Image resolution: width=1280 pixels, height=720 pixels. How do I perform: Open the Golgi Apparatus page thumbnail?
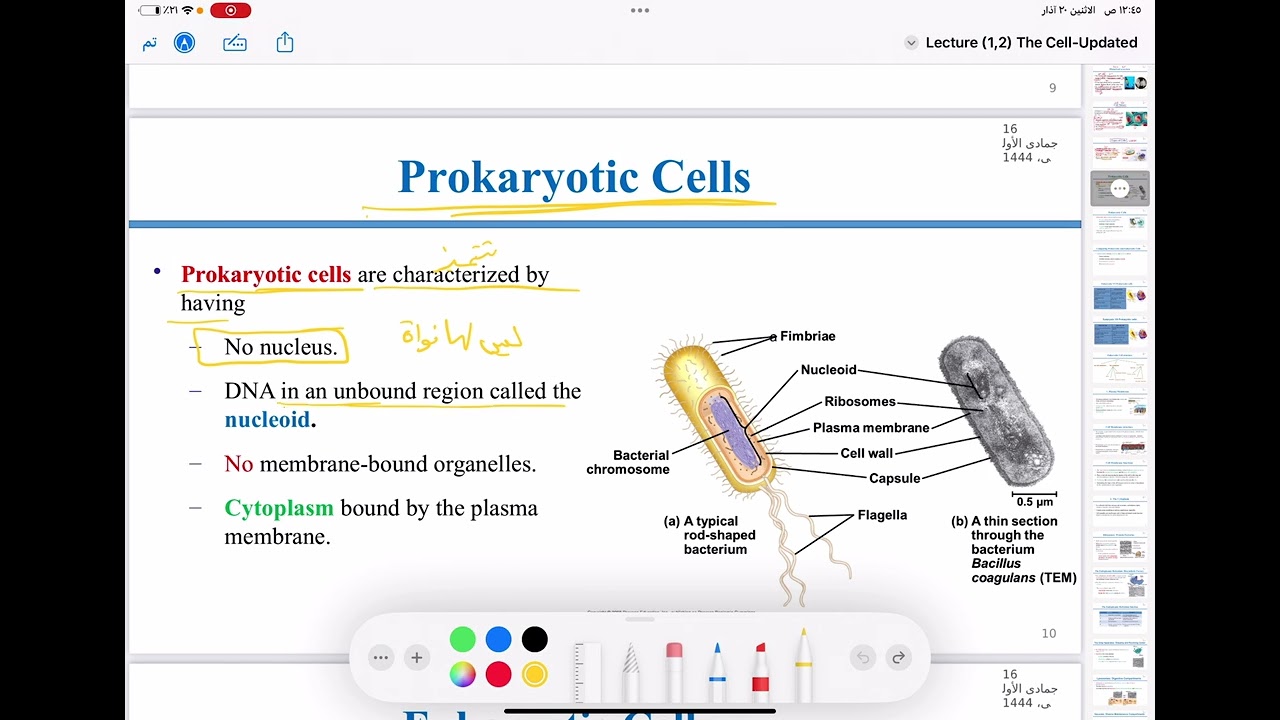coord(1120,653)
